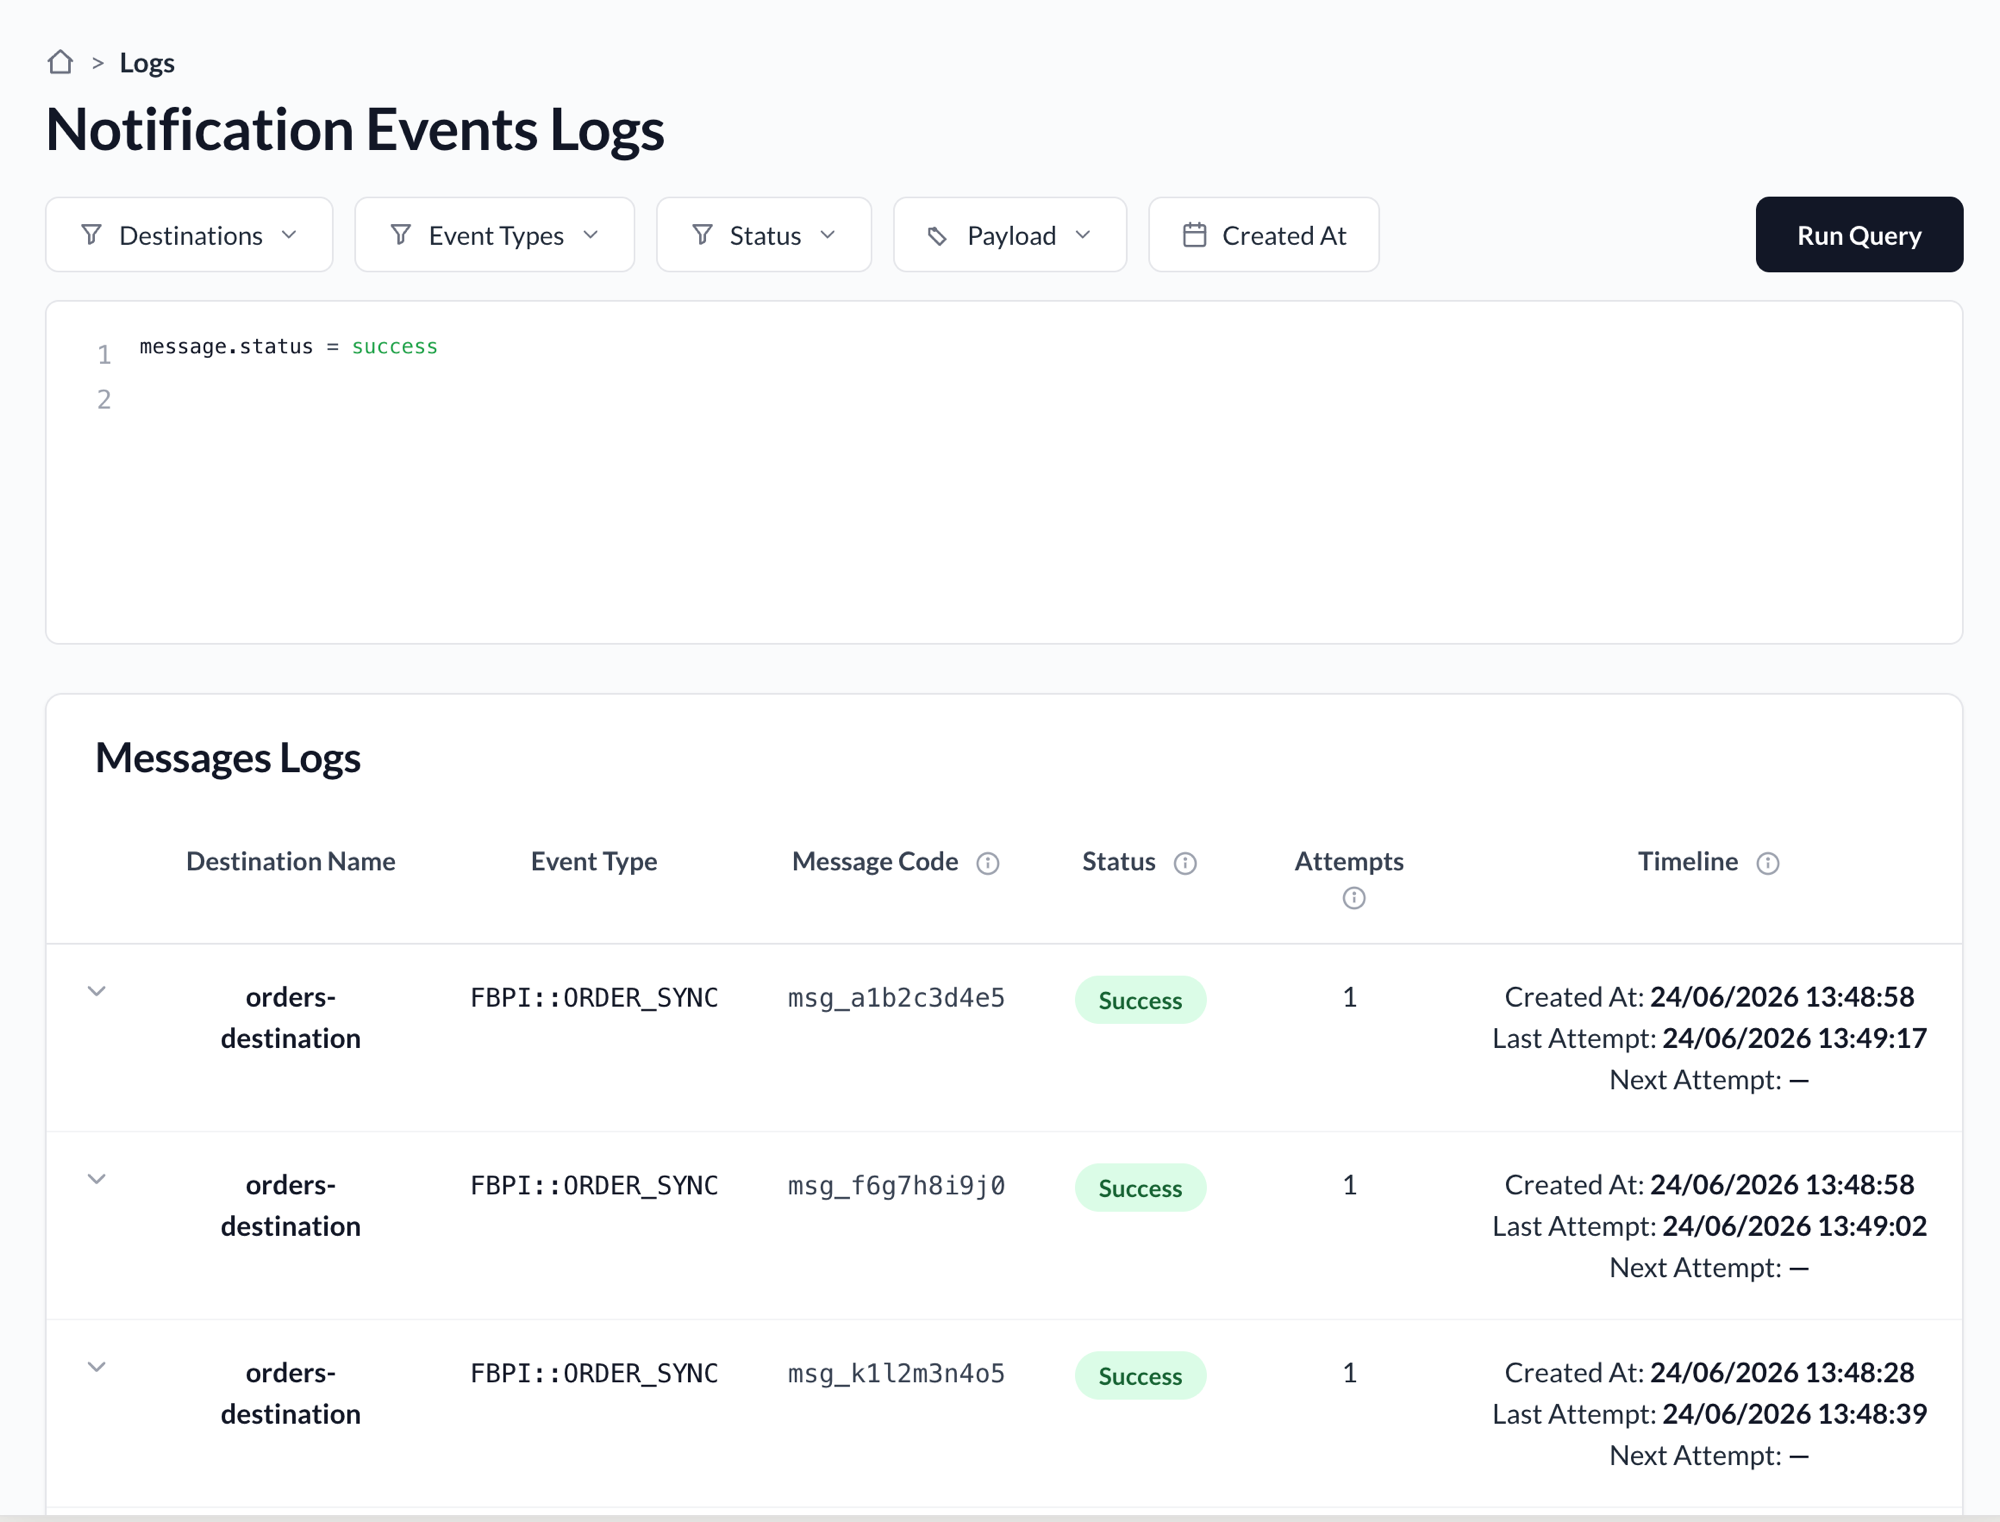Click the tag icon in Payload filter

click(x=938, y=236)
